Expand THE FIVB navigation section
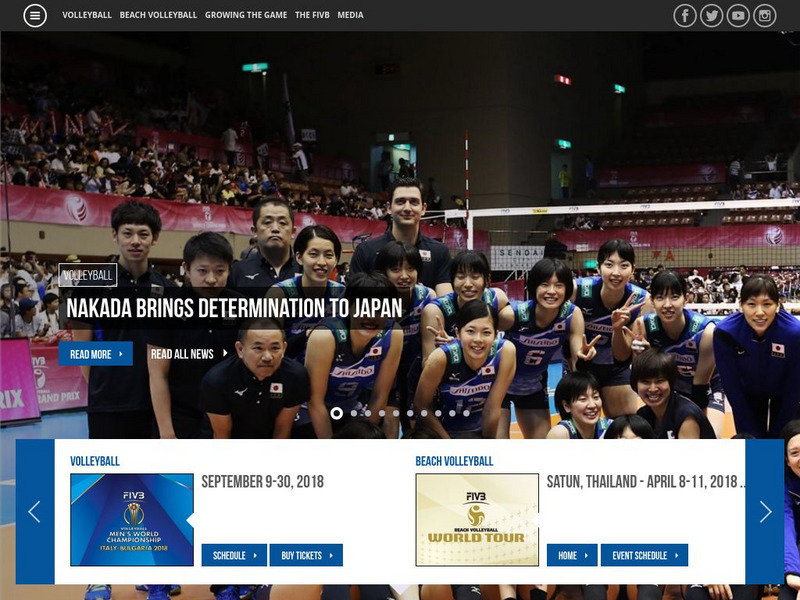The height and width of the screenshot is (600, 800). (315, 15)
